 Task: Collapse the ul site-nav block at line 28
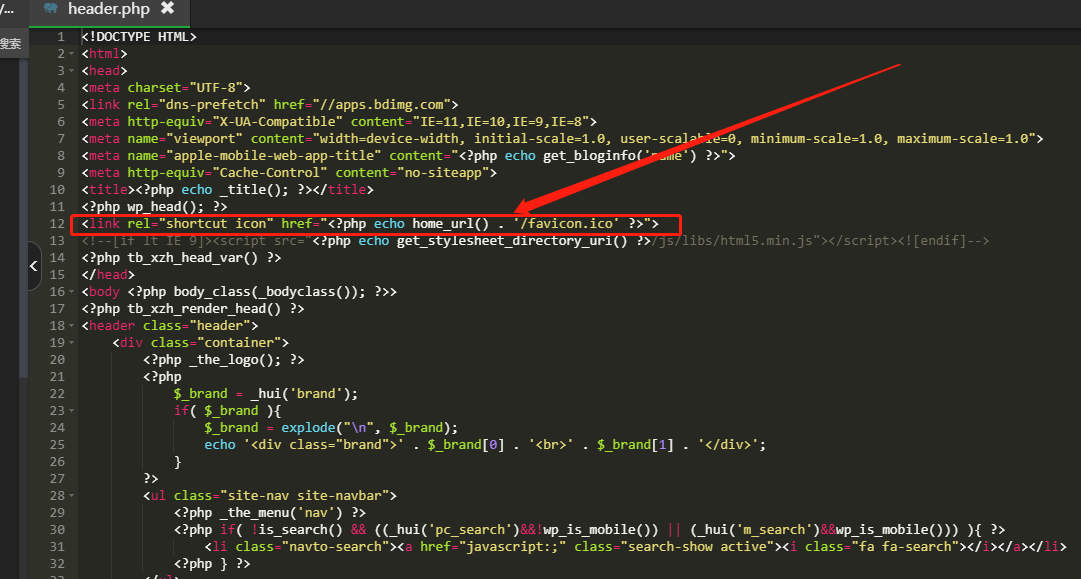pyautogui.click(x=72, y=496)
